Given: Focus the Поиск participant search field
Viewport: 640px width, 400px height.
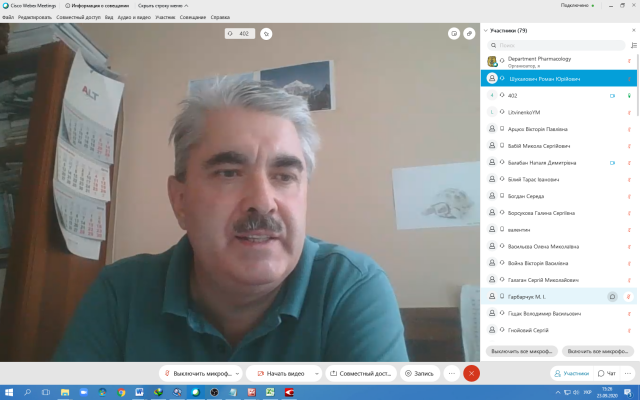Looking at the screenshot, I should pyautogui.click(x=556, y=45).
